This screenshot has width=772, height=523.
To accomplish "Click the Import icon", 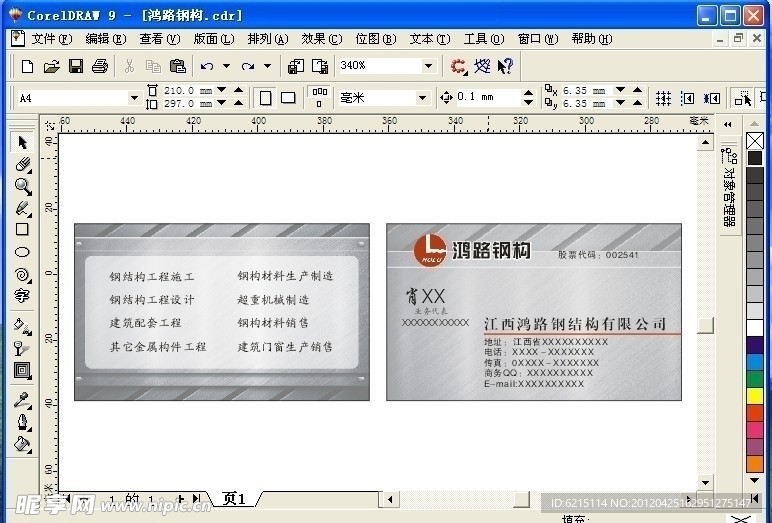I will click(x=295, y=66).
